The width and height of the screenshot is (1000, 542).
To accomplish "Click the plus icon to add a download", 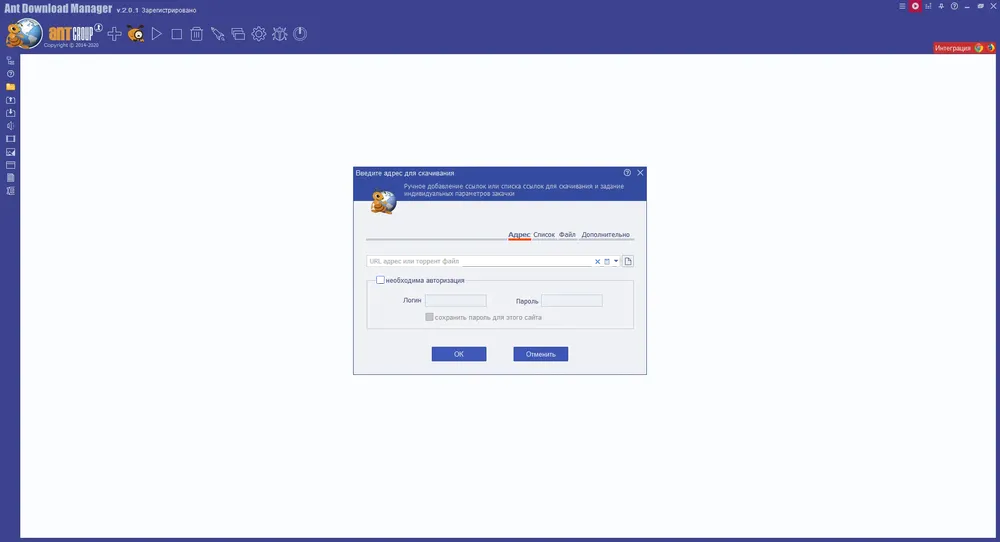I will coord(115,34).
